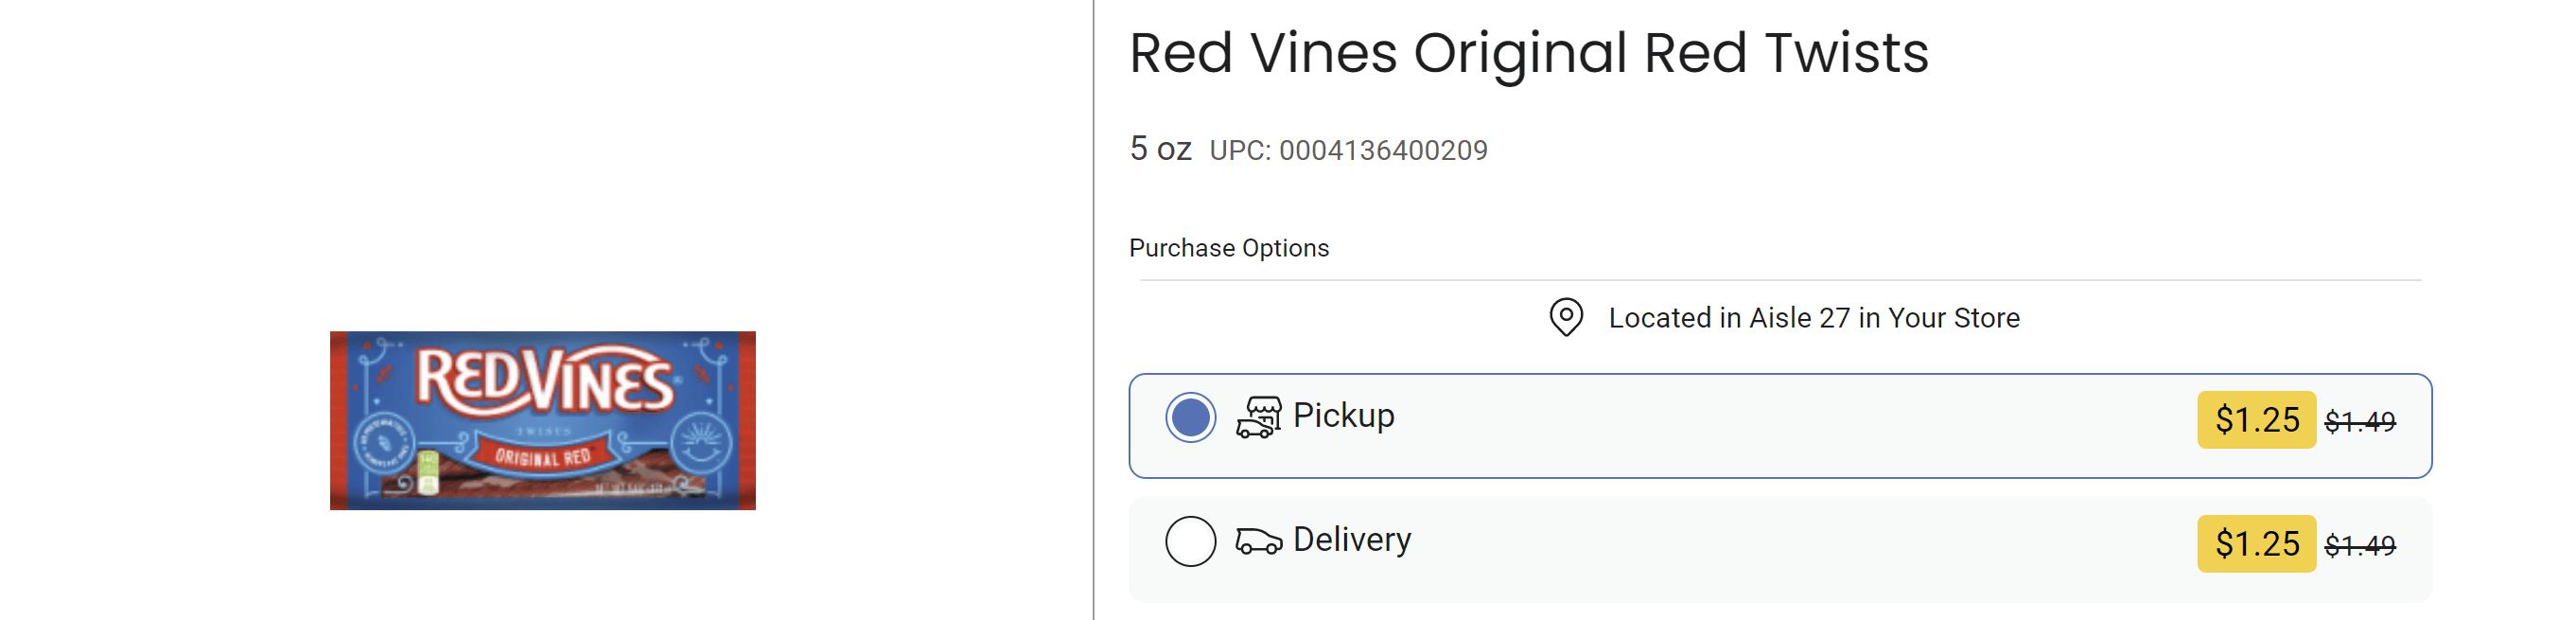Image resolution: width=2576 pixels, height=620 pixels.
Task: Click the Pickup option label
Action: (x=1343, y=415)
